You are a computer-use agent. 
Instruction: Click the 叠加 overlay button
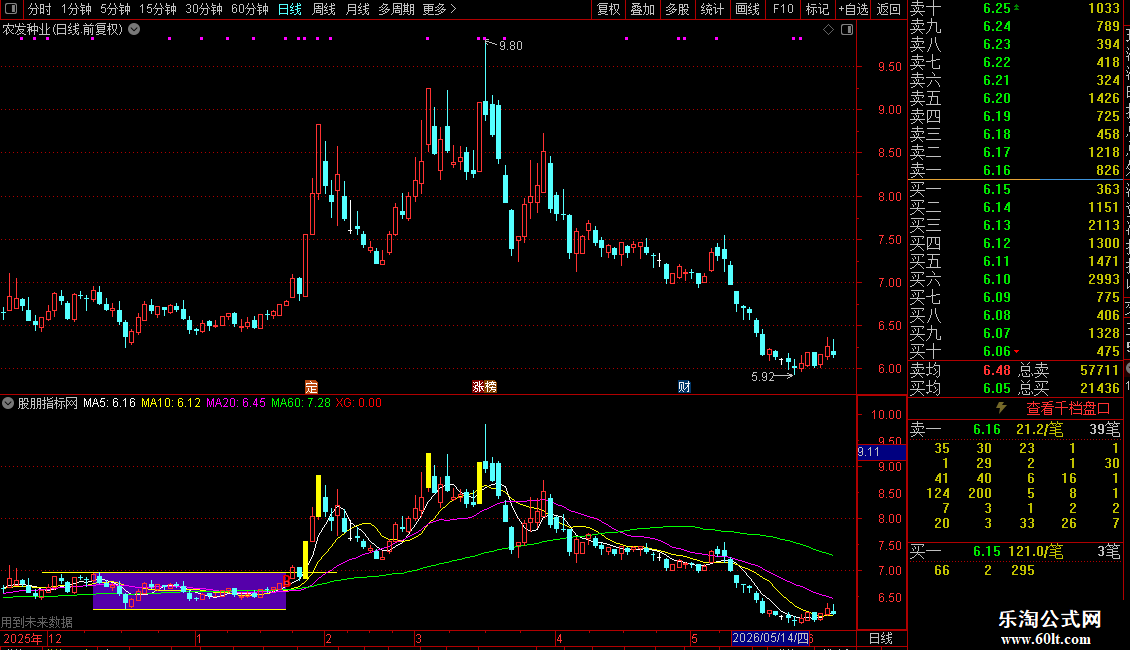tap(642, 9)
